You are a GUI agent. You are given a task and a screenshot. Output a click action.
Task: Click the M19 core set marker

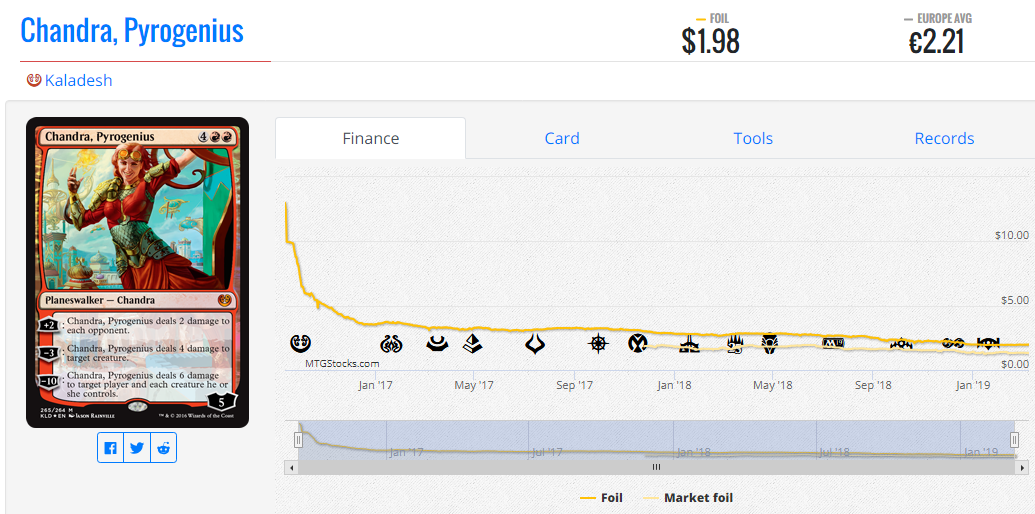[832, 343]
